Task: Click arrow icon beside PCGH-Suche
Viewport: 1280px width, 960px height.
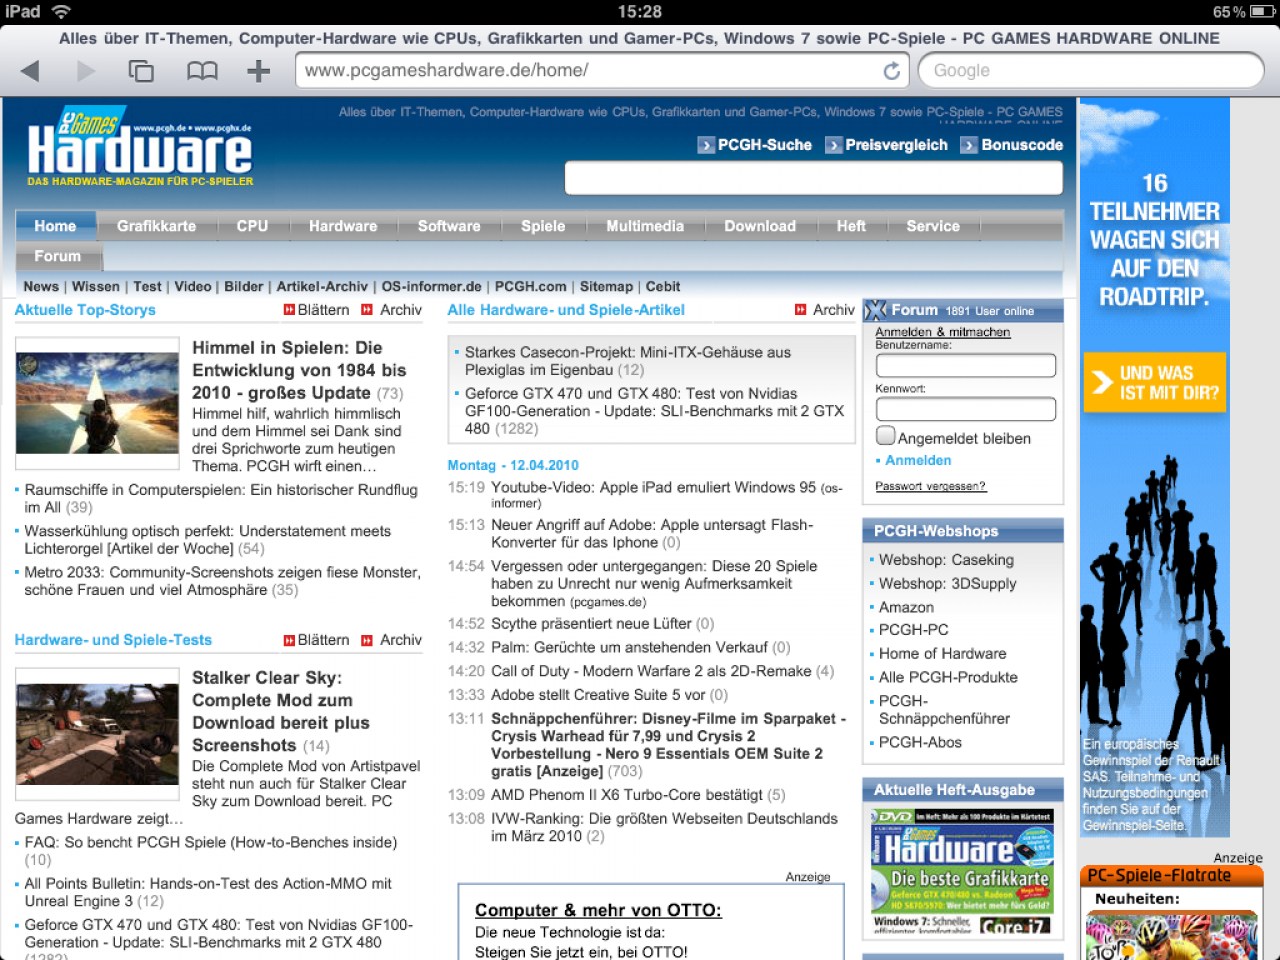Action: coord(706,145)
